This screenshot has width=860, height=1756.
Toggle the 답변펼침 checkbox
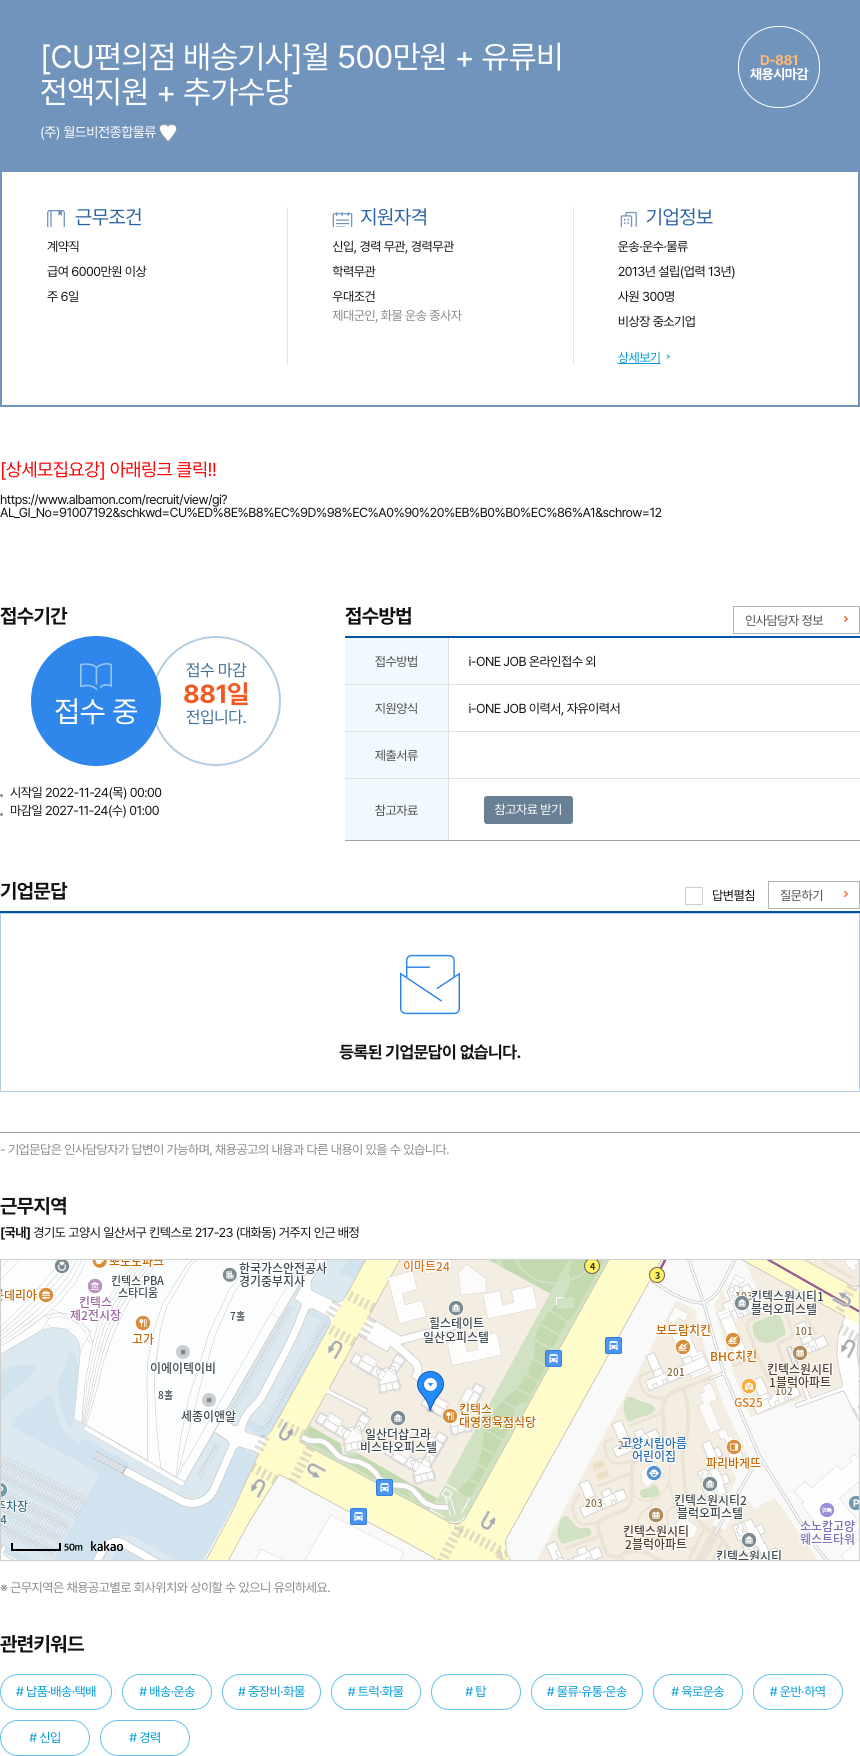[693, 895]
